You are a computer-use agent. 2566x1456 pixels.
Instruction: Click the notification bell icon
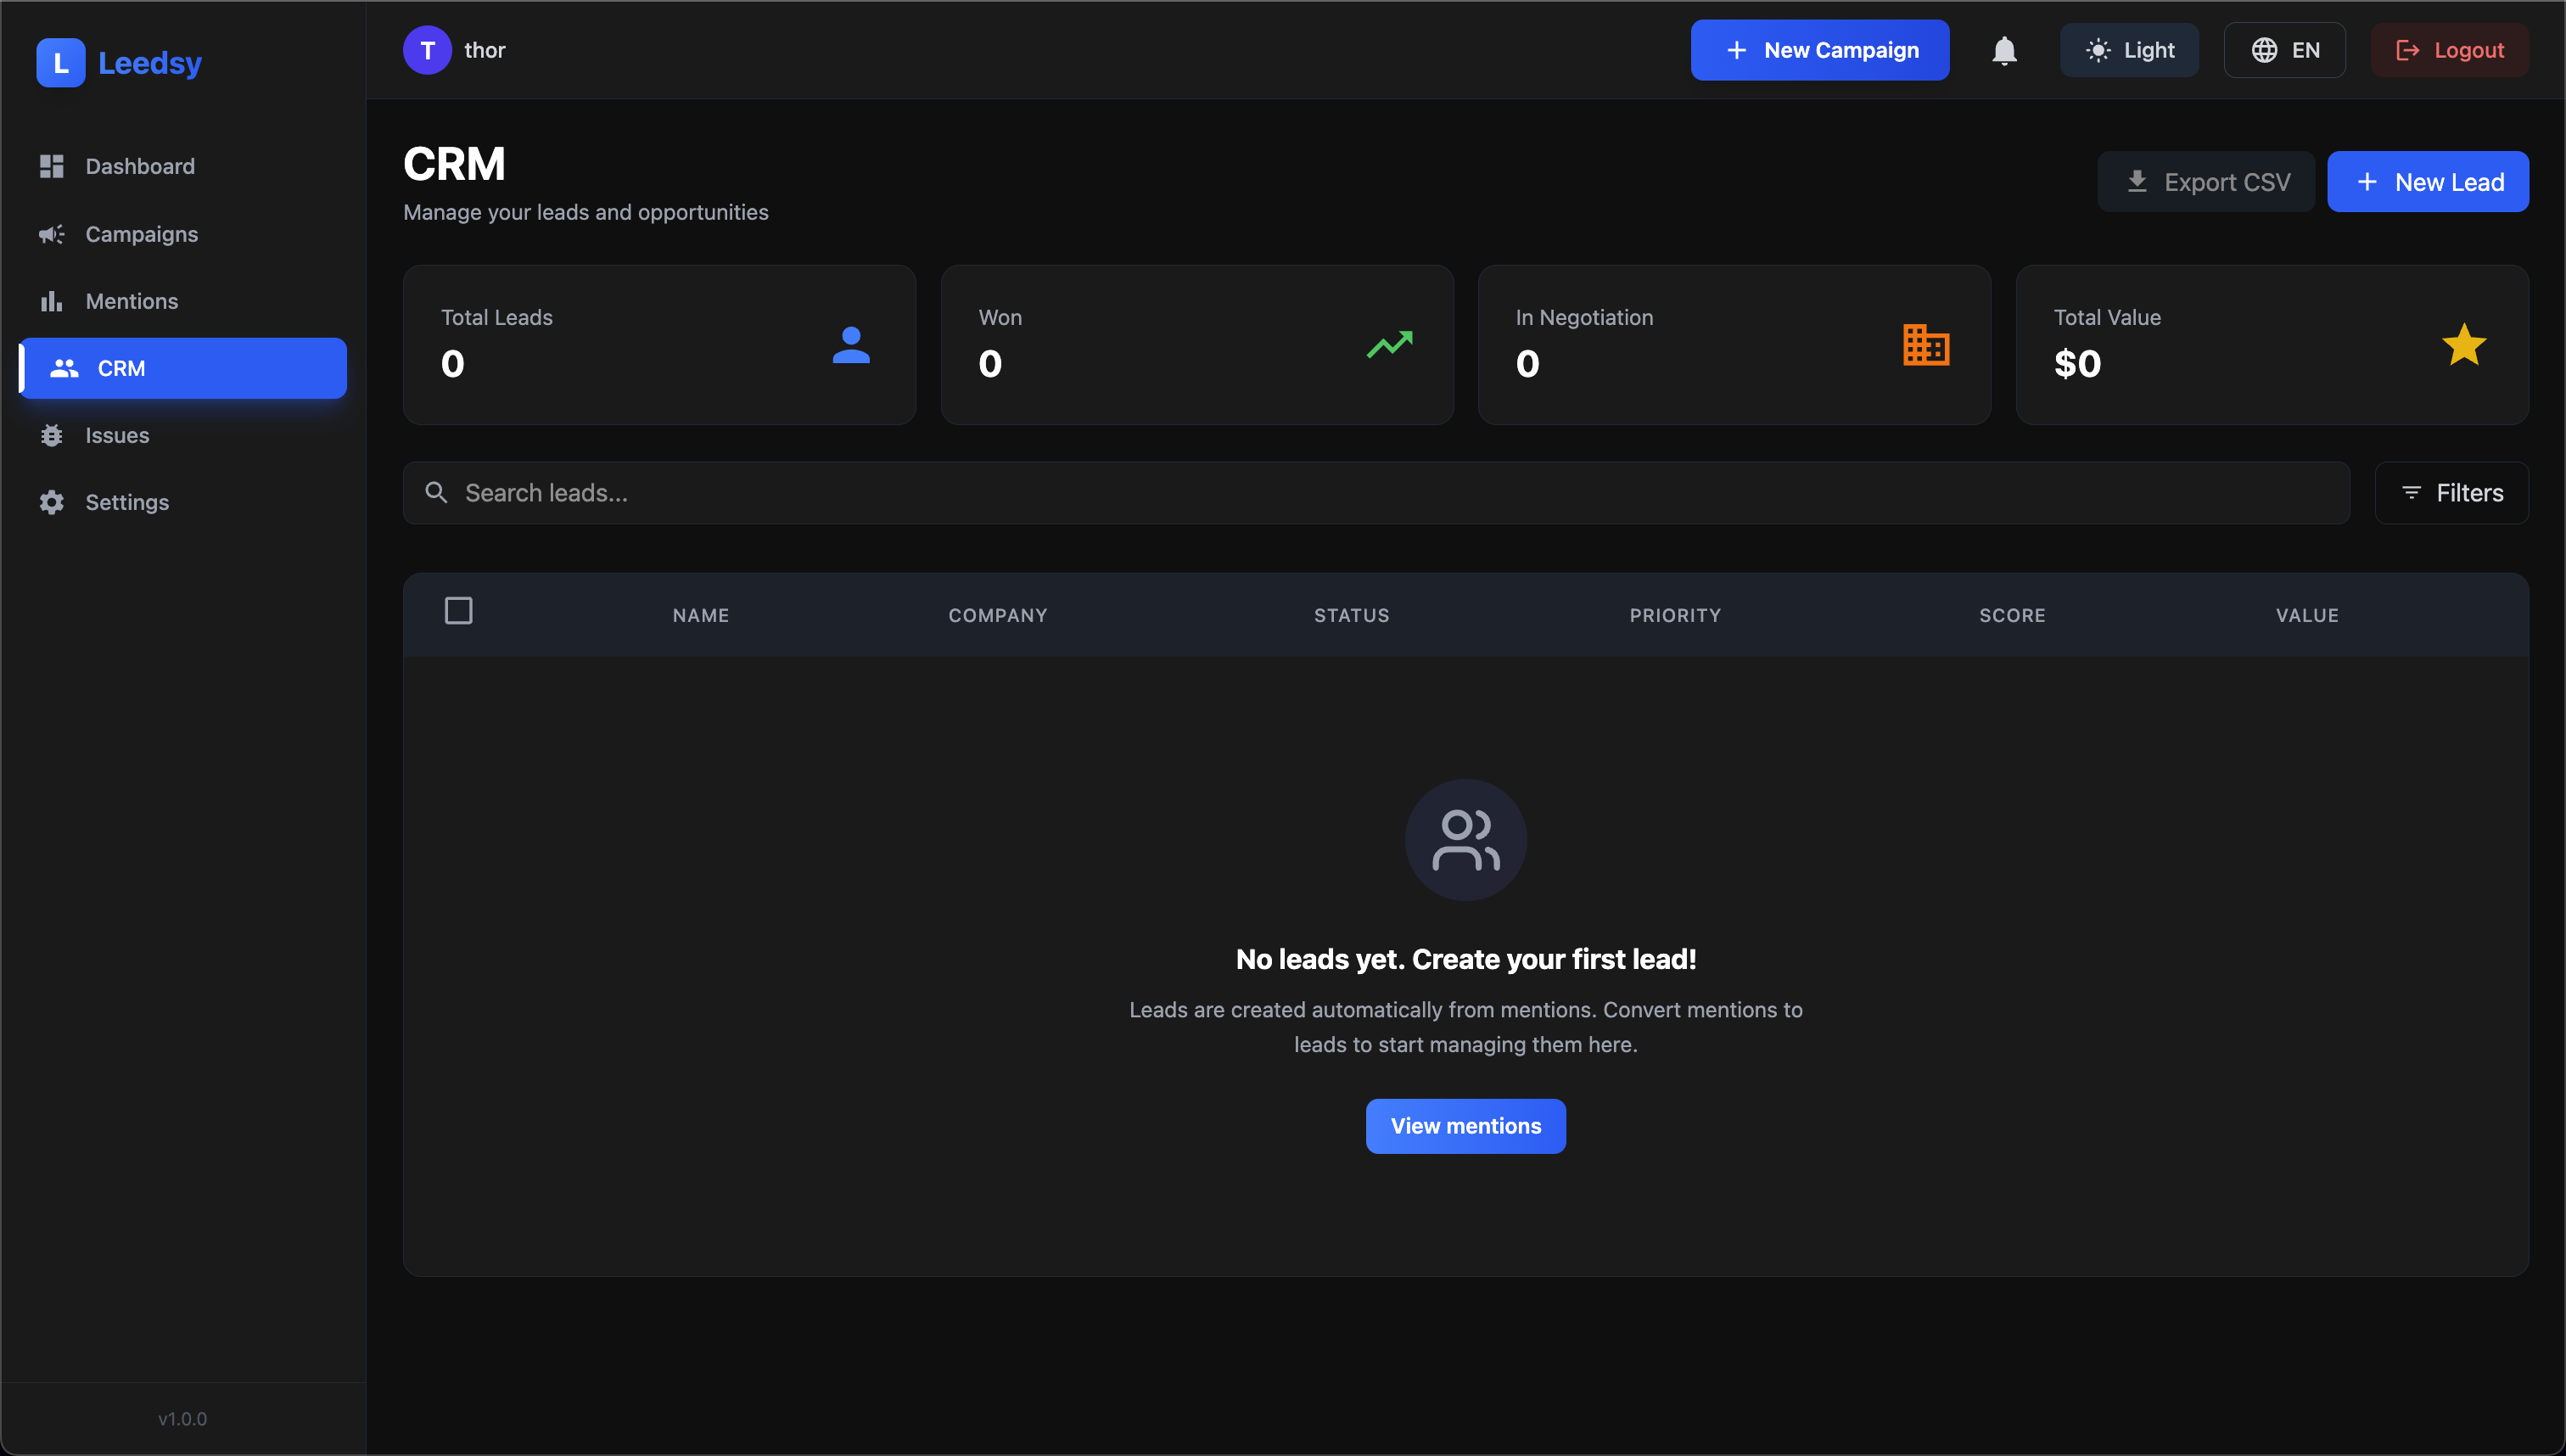(2004, 50)
